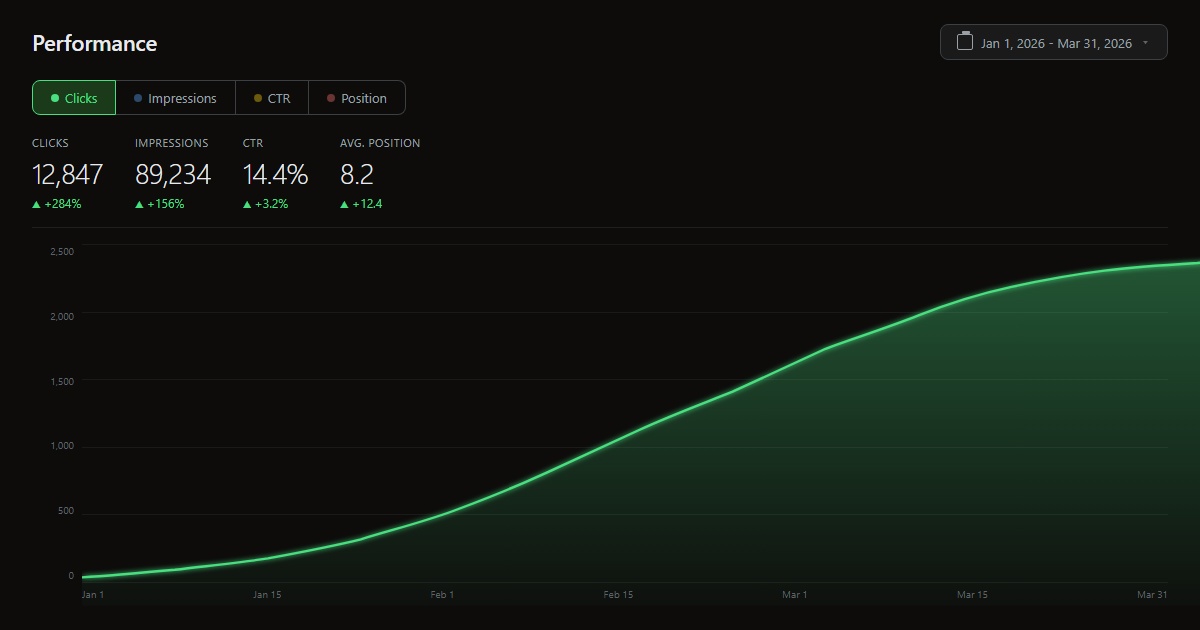Click the Mar 31 x-axis label
The height and width of the screenshot is (630, 1200).
coord(1152,594)
